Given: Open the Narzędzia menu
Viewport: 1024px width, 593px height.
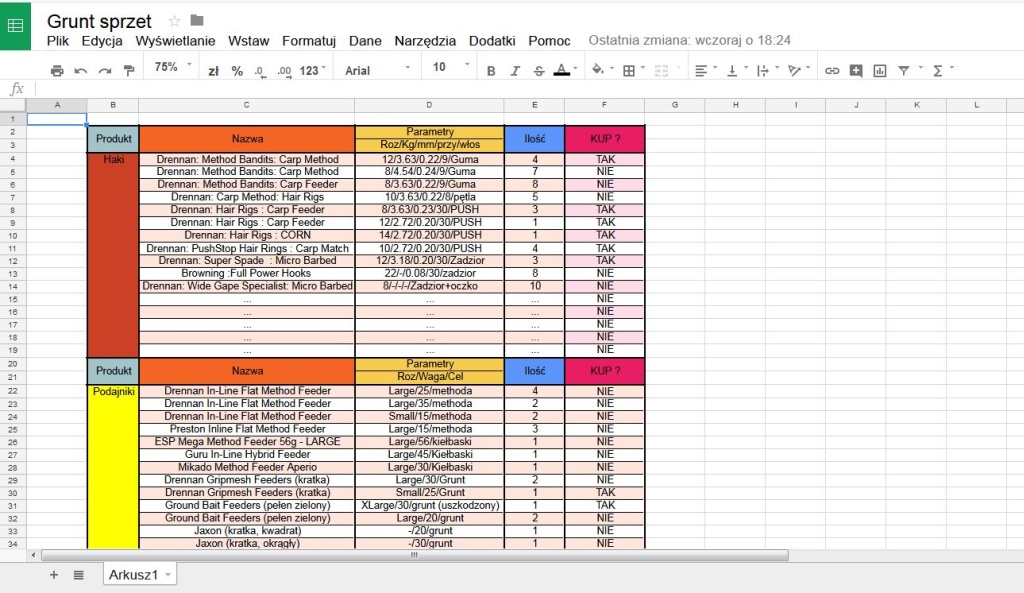Looking at the screenshot, I should (425, 40).
